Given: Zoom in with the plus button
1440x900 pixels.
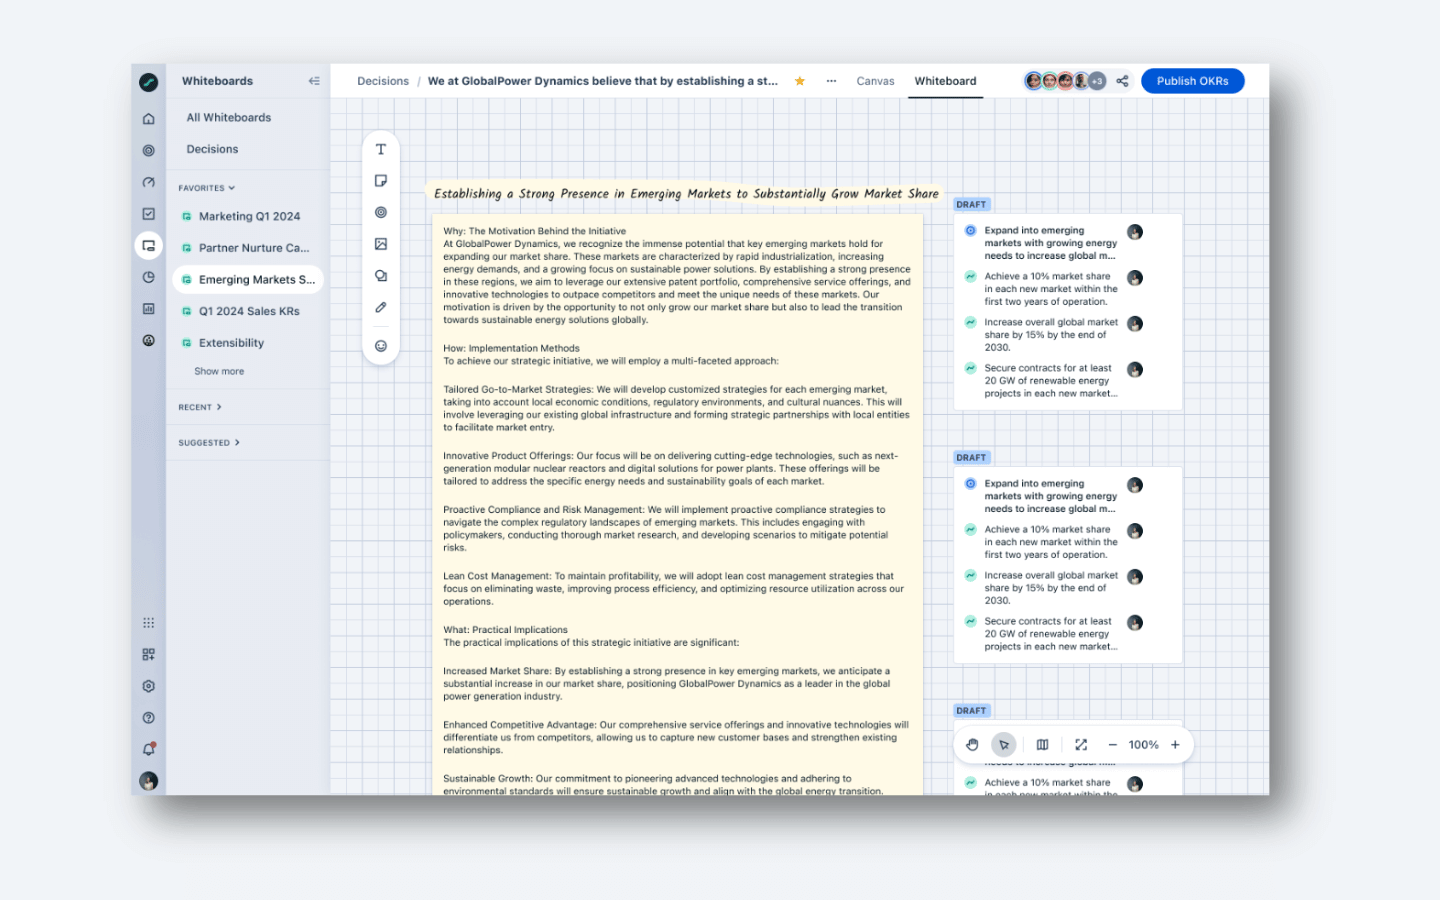Looking at the screenshot, I should [x=1175, y=745].
